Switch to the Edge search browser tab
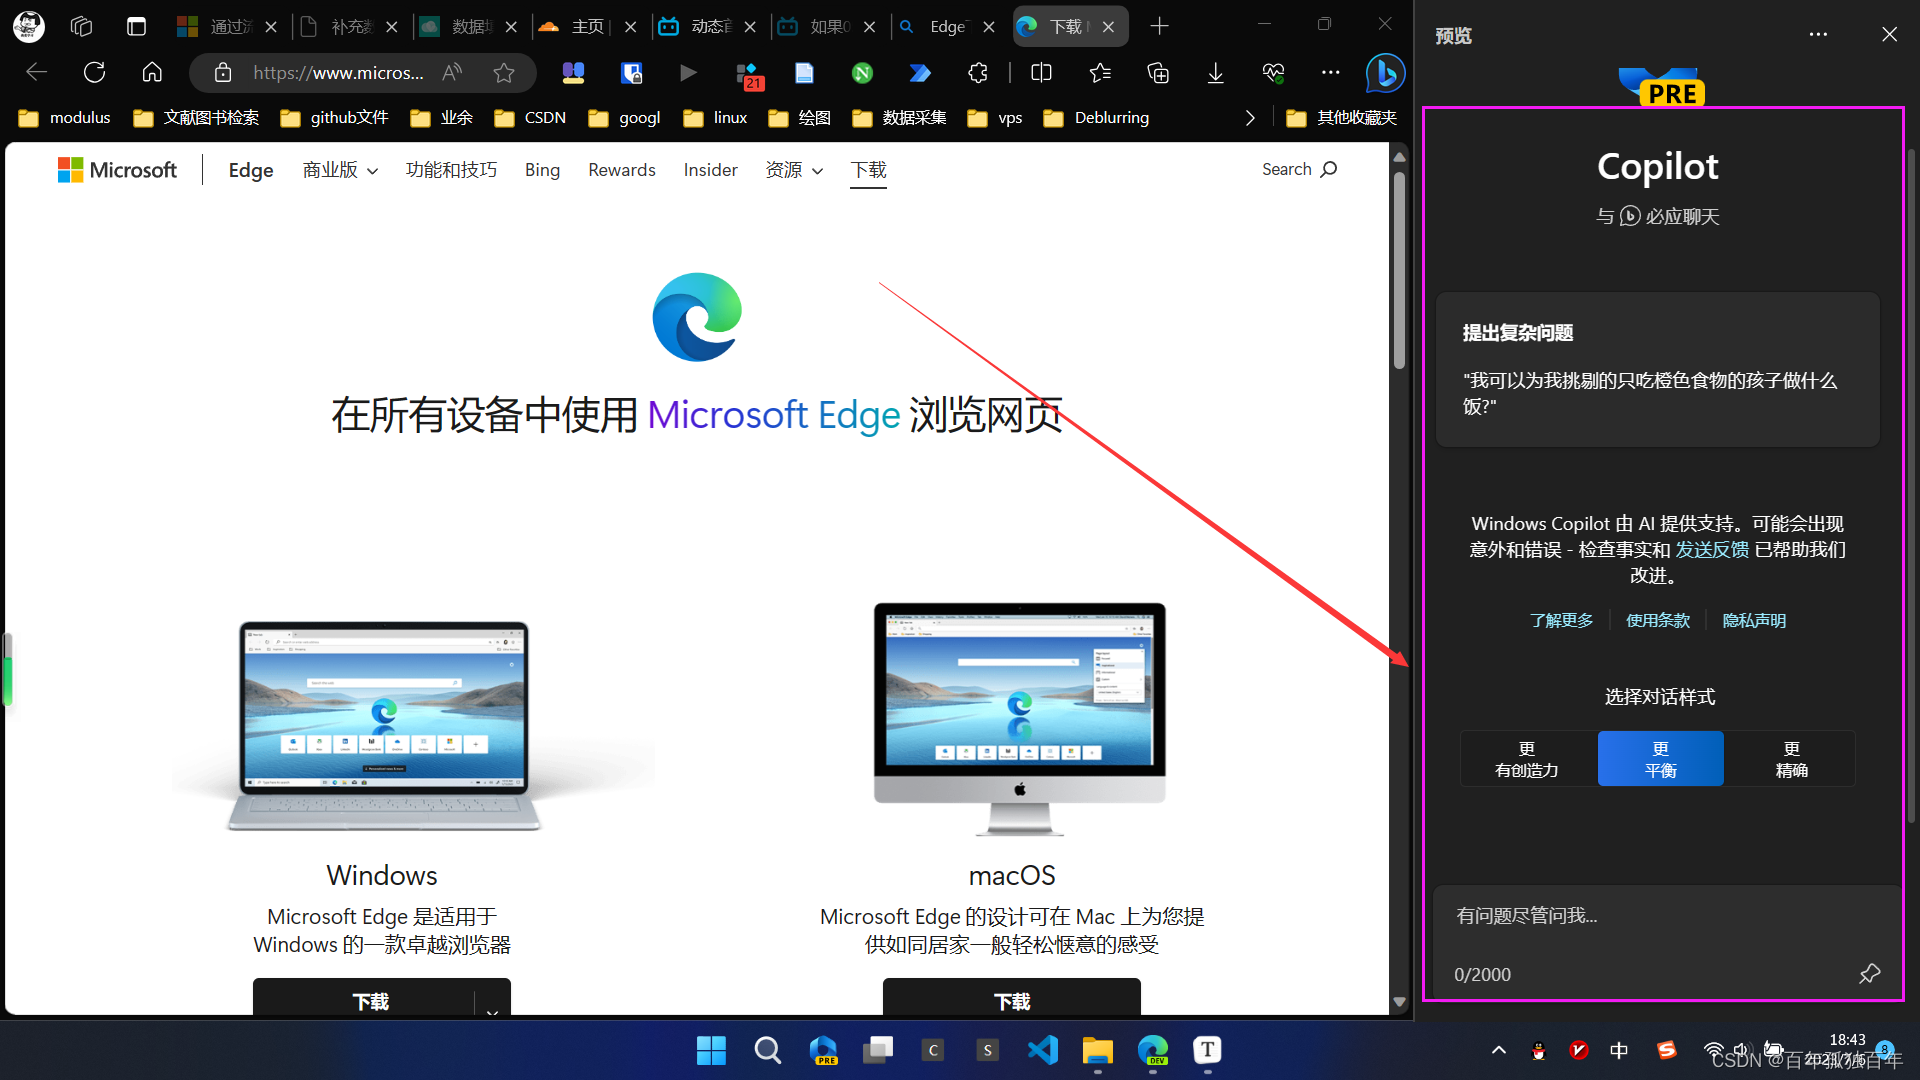 (948, 26)
